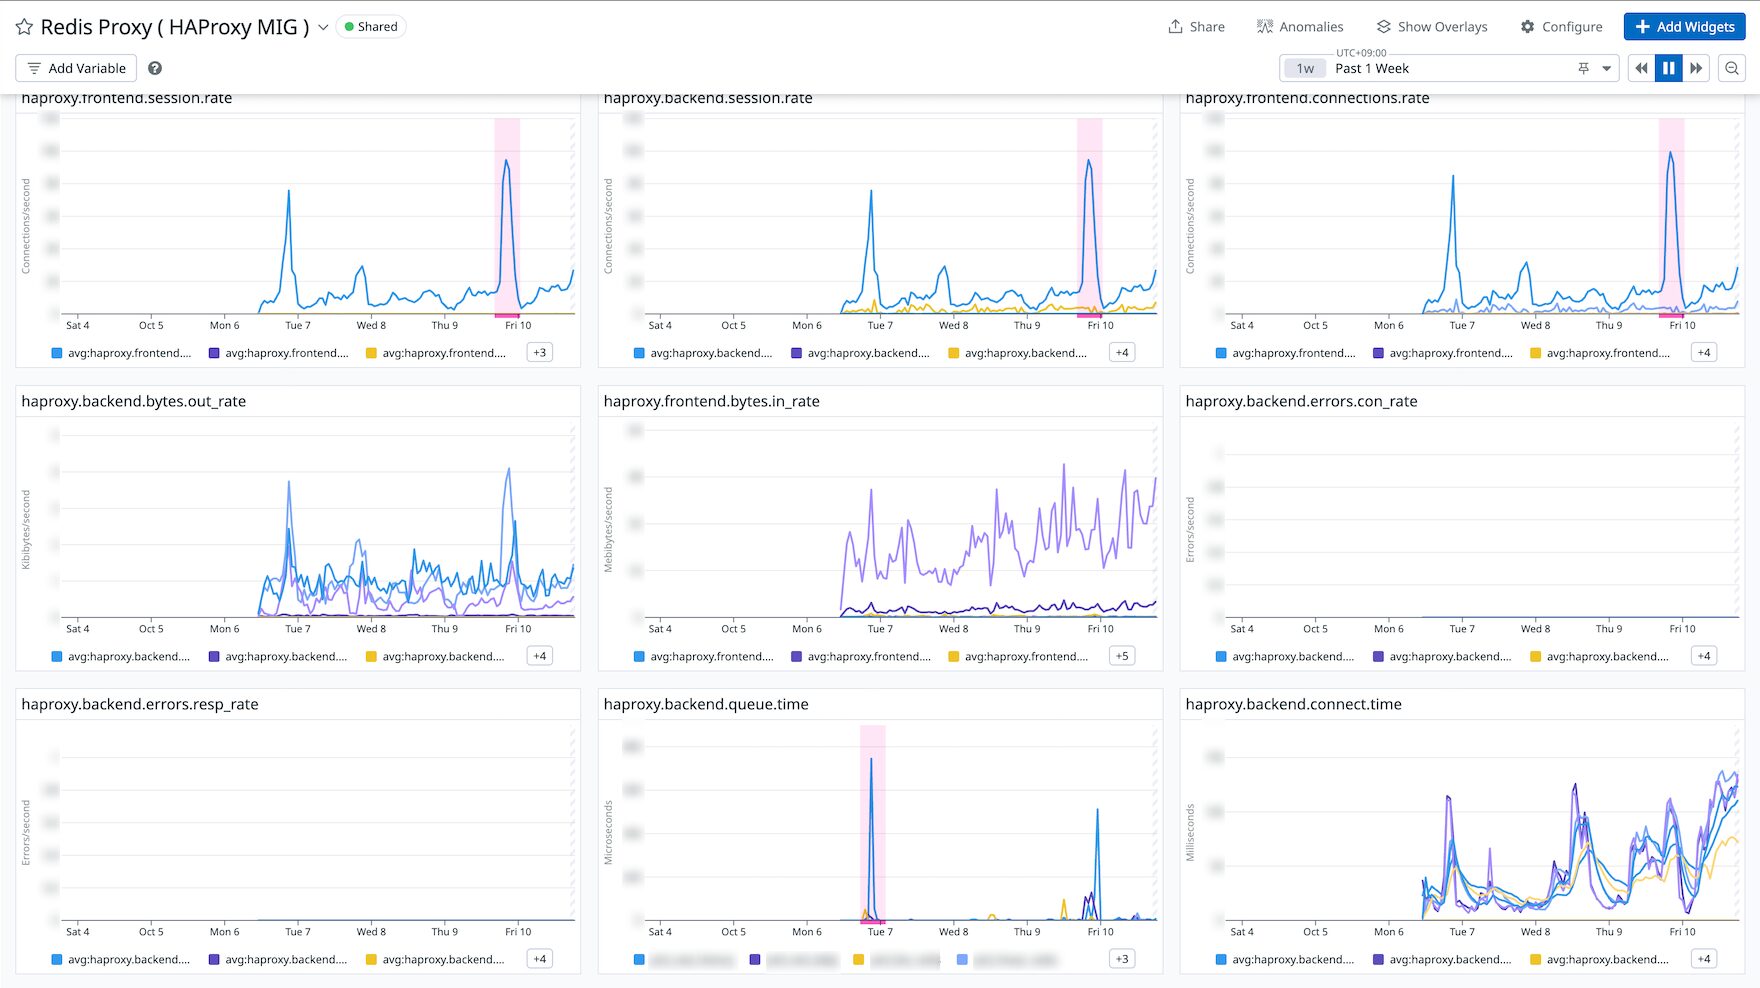Click the Tue 7 anomaly marker in queue.time
Screen dimensions: 1760x988
pyautogui.click(x=872, y=921)
